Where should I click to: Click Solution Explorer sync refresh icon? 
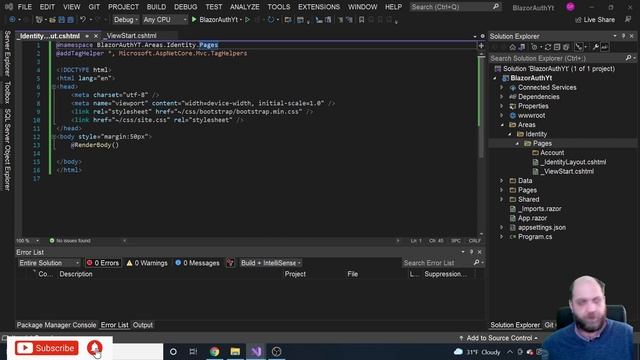point(548,47)
